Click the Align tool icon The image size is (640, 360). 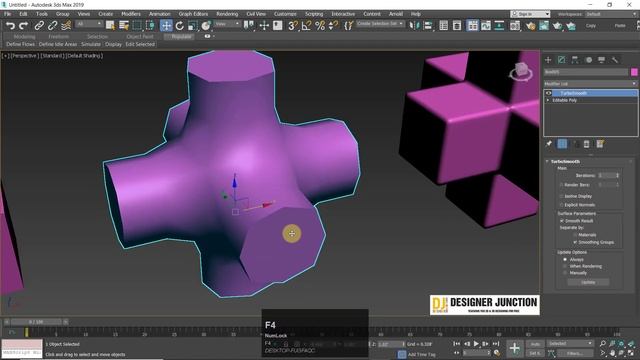pos(428,26)
